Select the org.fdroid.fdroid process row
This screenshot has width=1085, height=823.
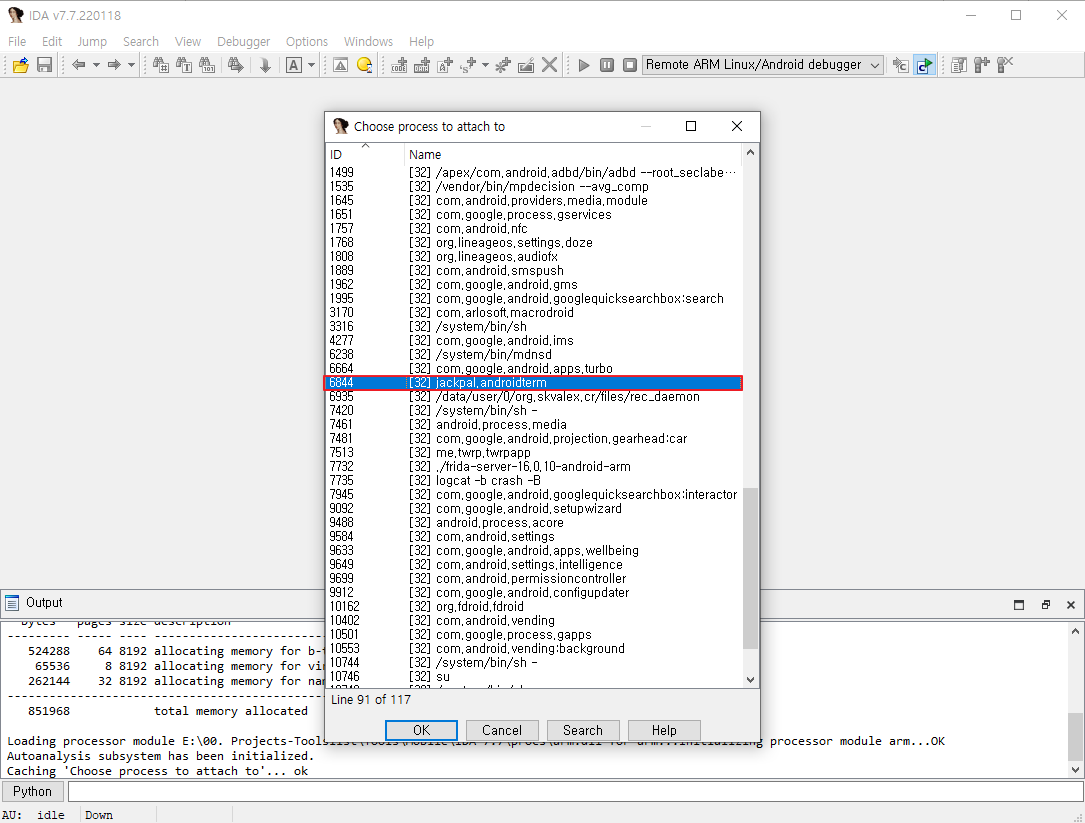[534, 606]
